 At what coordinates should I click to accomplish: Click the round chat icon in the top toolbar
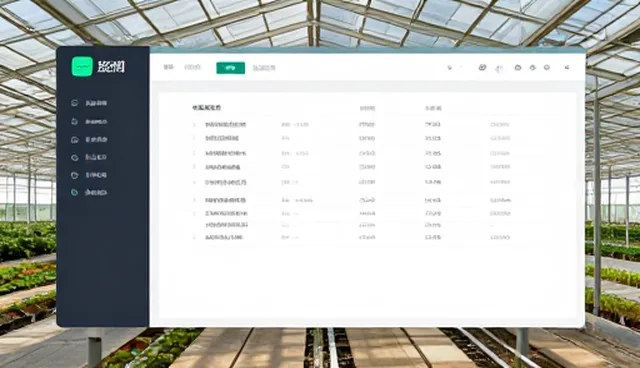click(x=547, y=67)
